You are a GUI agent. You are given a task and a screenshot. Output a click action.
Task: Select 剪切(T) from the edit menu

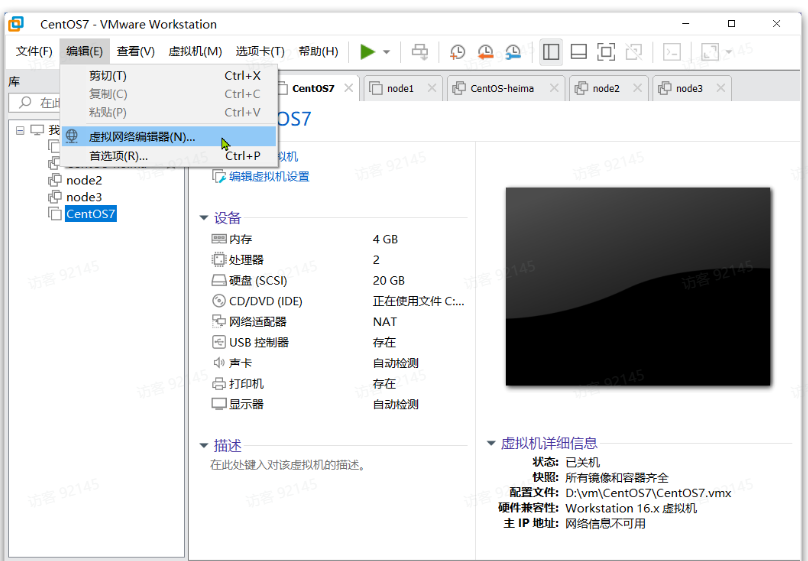[x=169, y=76]
